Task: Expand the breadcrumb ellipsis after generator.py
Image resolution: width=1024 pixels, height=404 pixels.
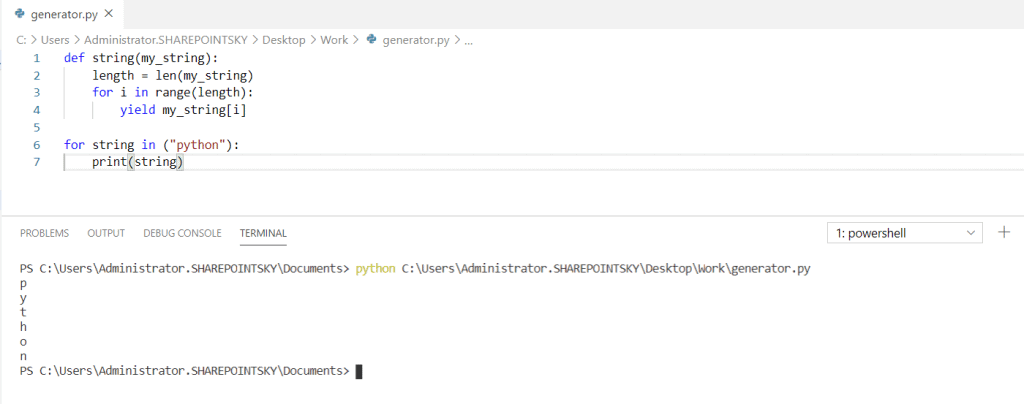Action: pyautogui.click(x=469, y=40)
